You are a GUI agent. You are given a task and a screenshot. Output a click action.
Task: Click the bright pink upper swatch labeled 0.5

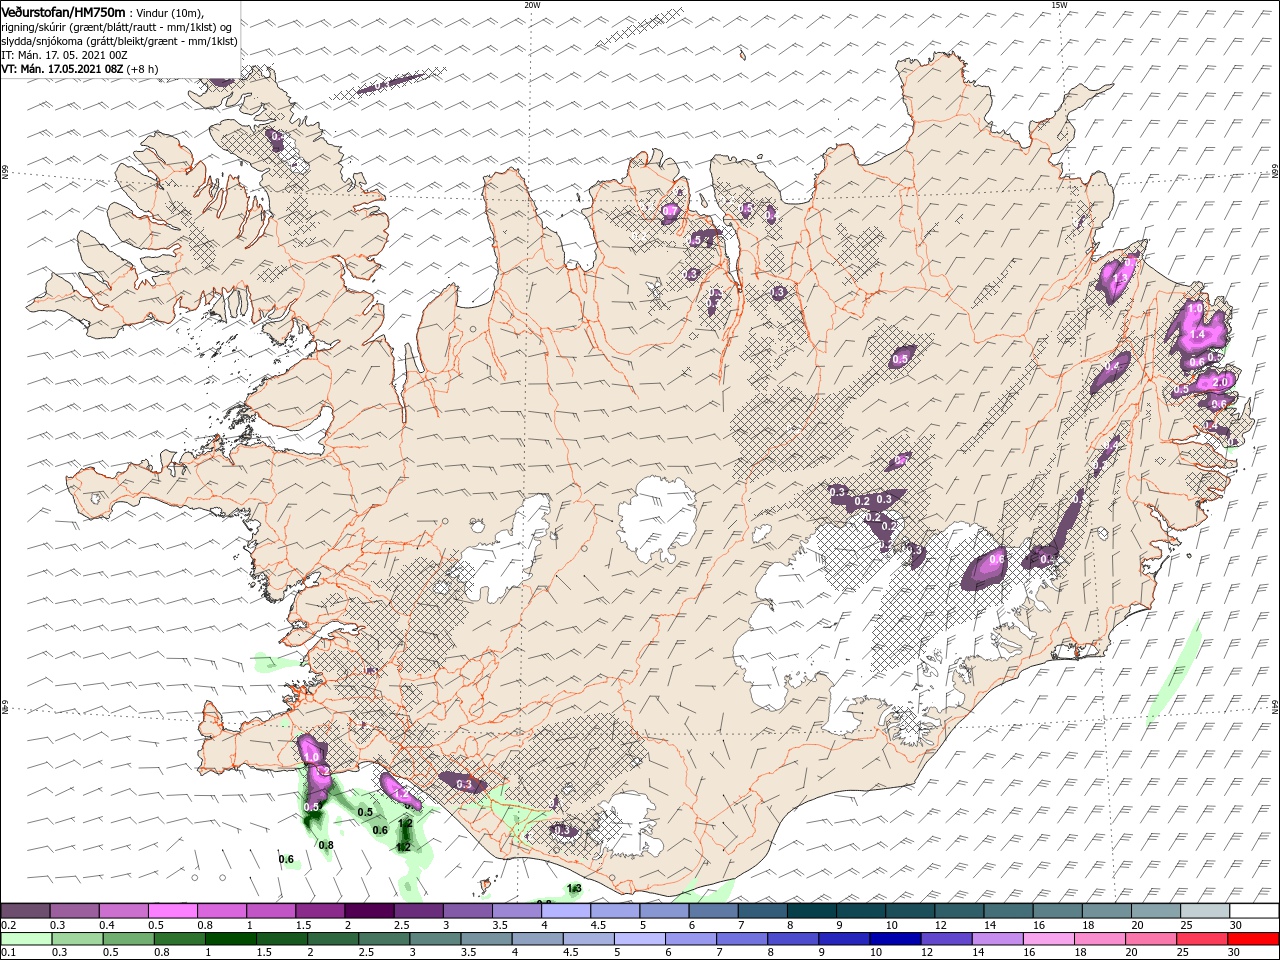coord(172,910)
